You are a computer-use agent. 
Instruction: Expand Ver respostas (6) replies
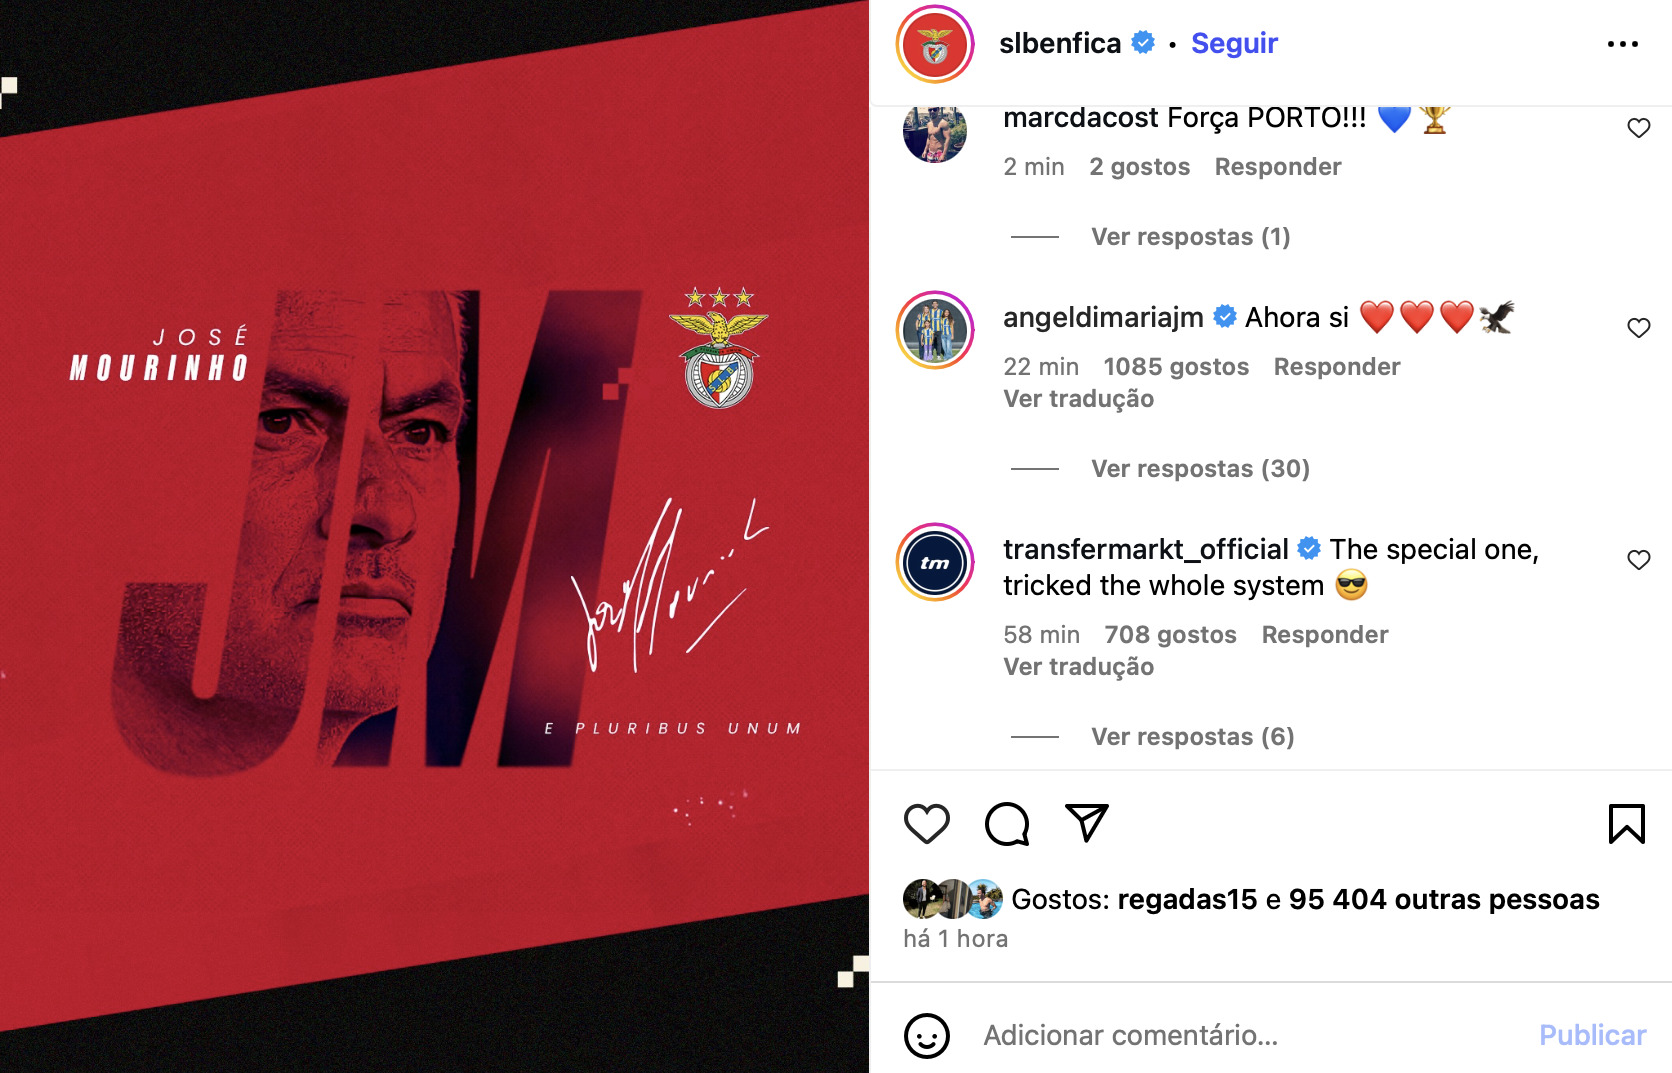click(1192, 737)
